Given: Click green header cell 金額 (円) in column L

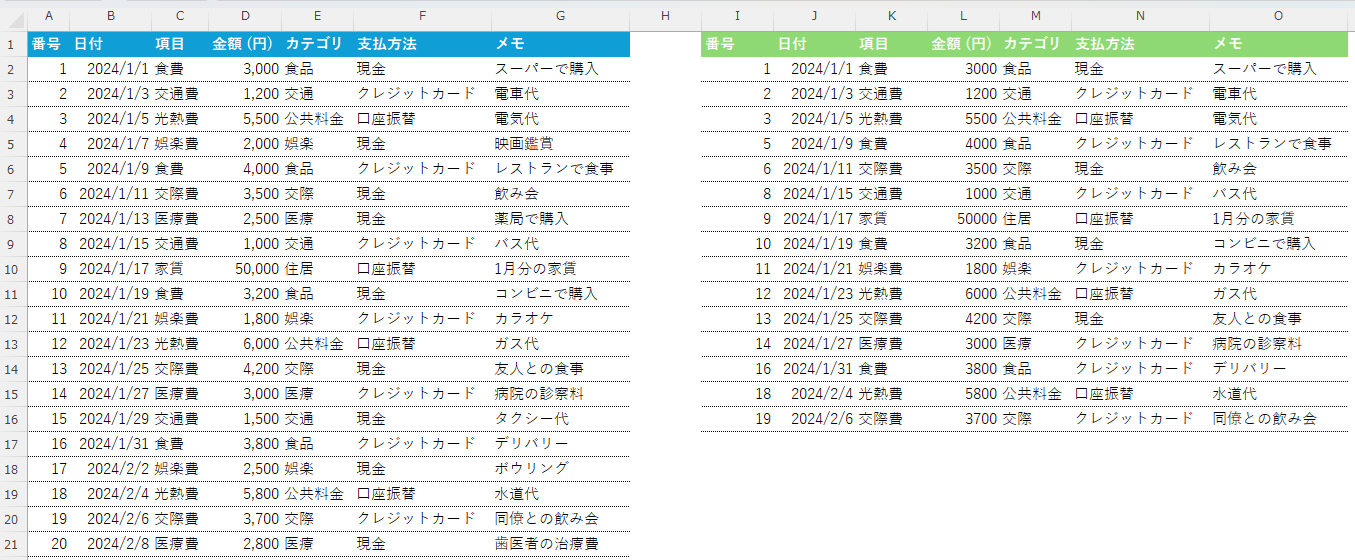Looking at the screenshot, I should (x=961, y=44).
